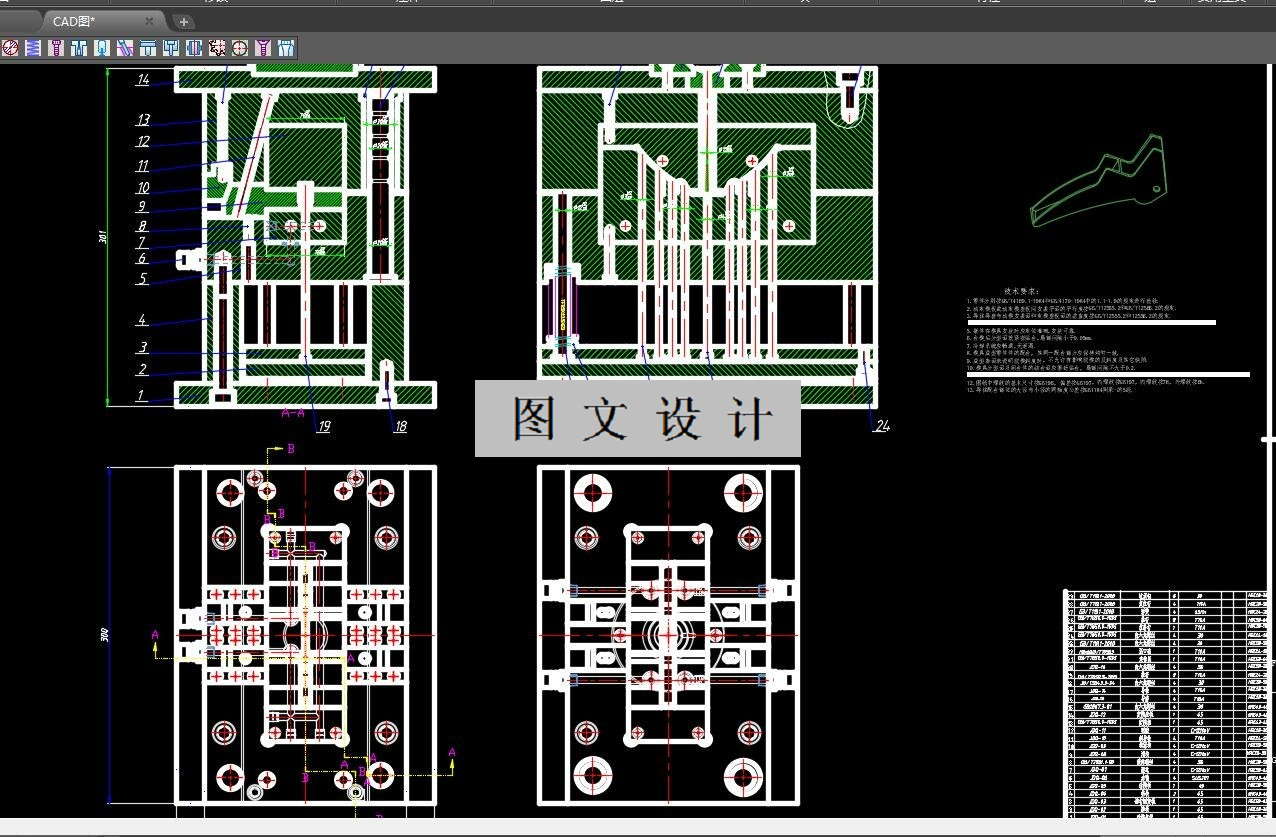Select the spring component tool
The height and width of the screenshot is (837, 1276).
33,47
